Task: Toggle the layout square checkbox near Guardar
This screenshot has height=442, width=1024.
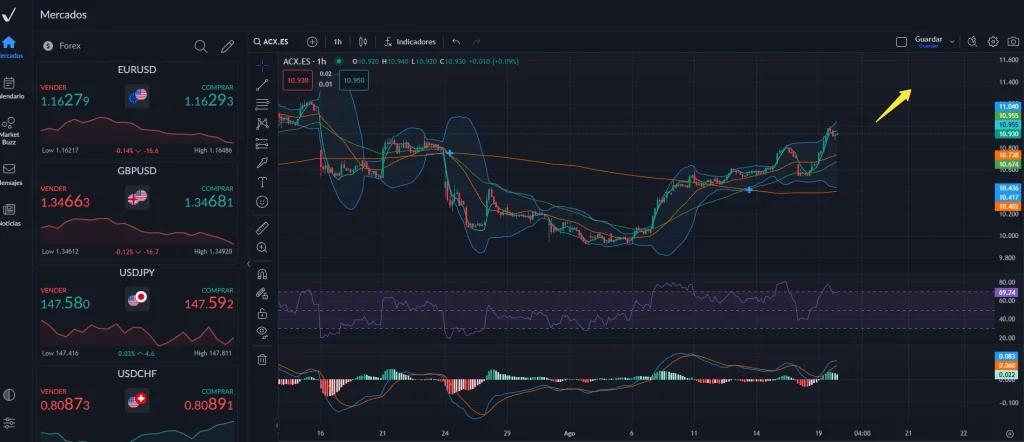Action: click(901, 42)
